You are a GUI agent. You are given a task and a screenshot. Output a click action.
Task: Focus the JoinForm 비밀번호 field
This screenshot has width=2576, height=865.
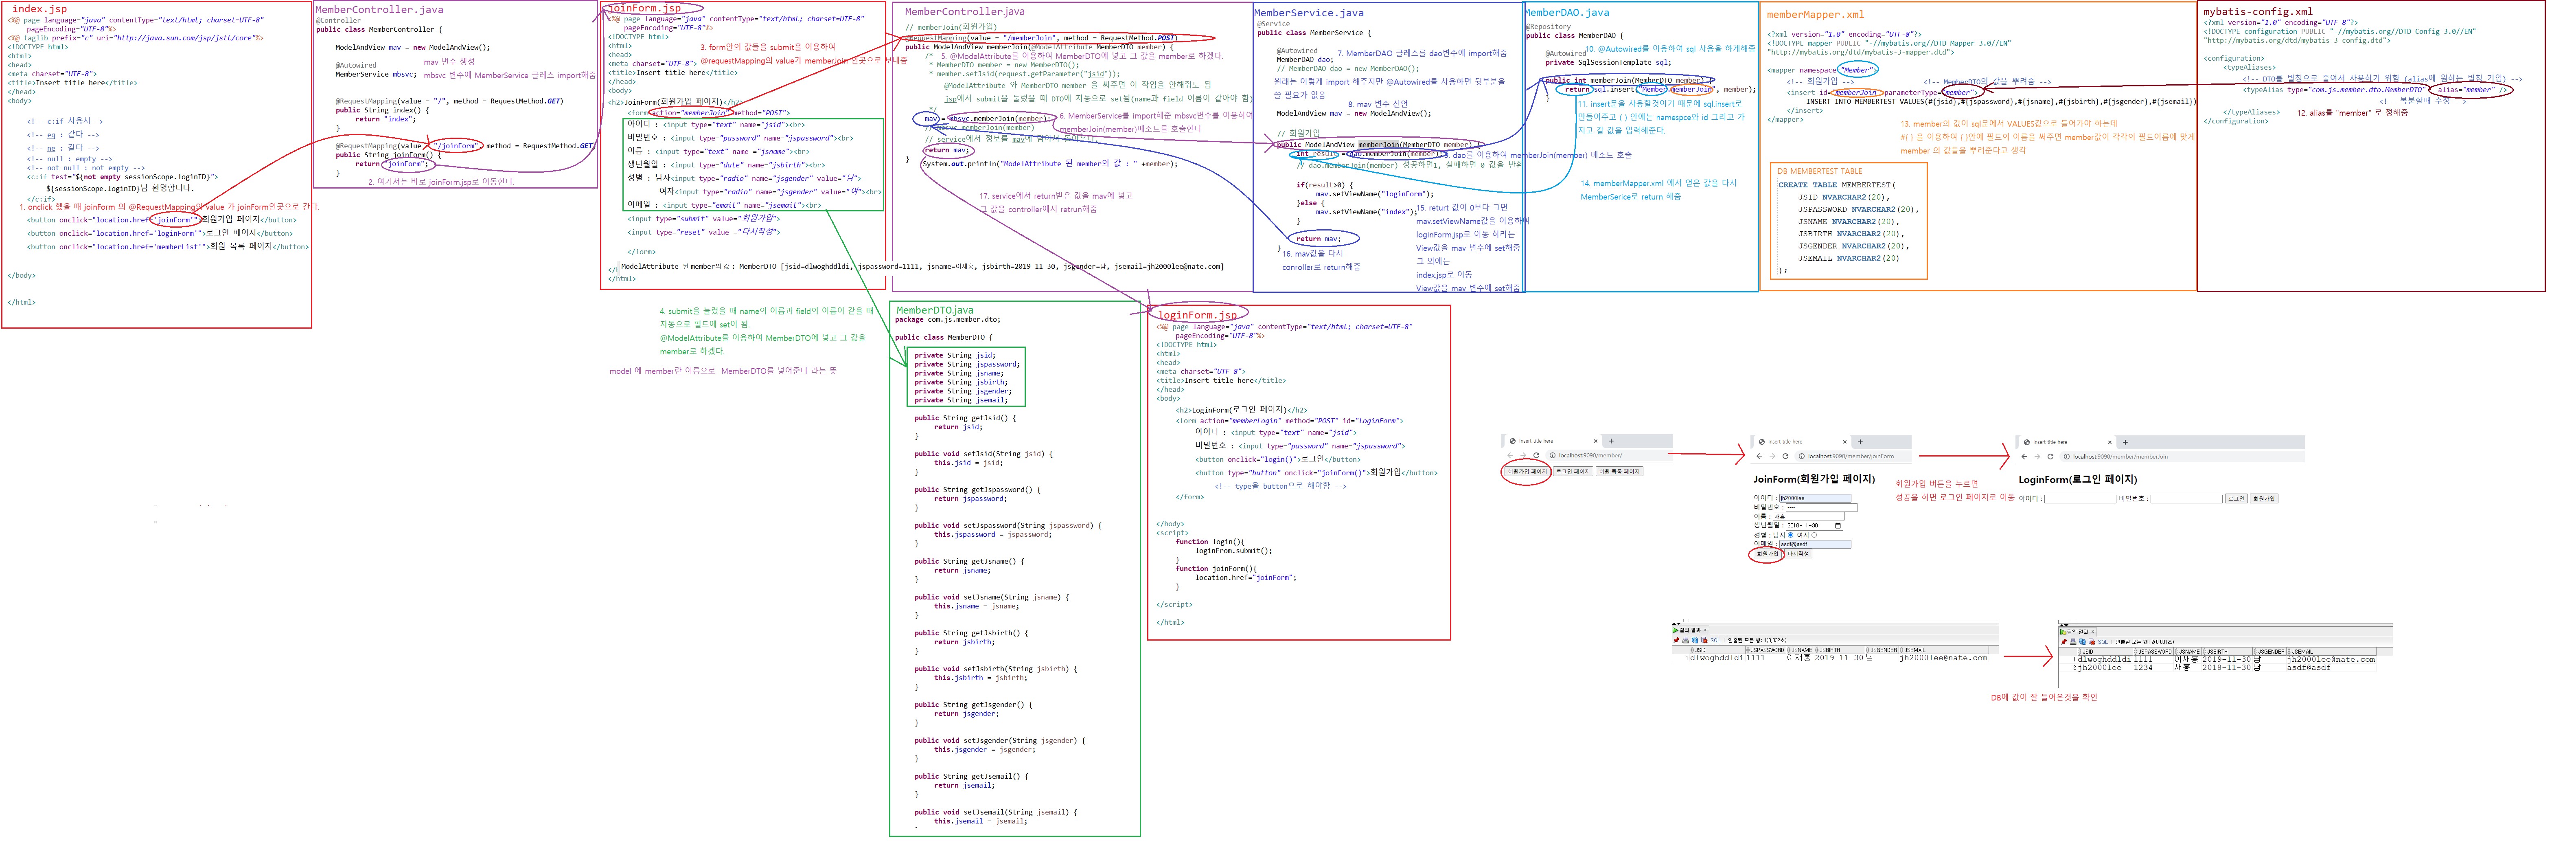(x=1822, y=508)
